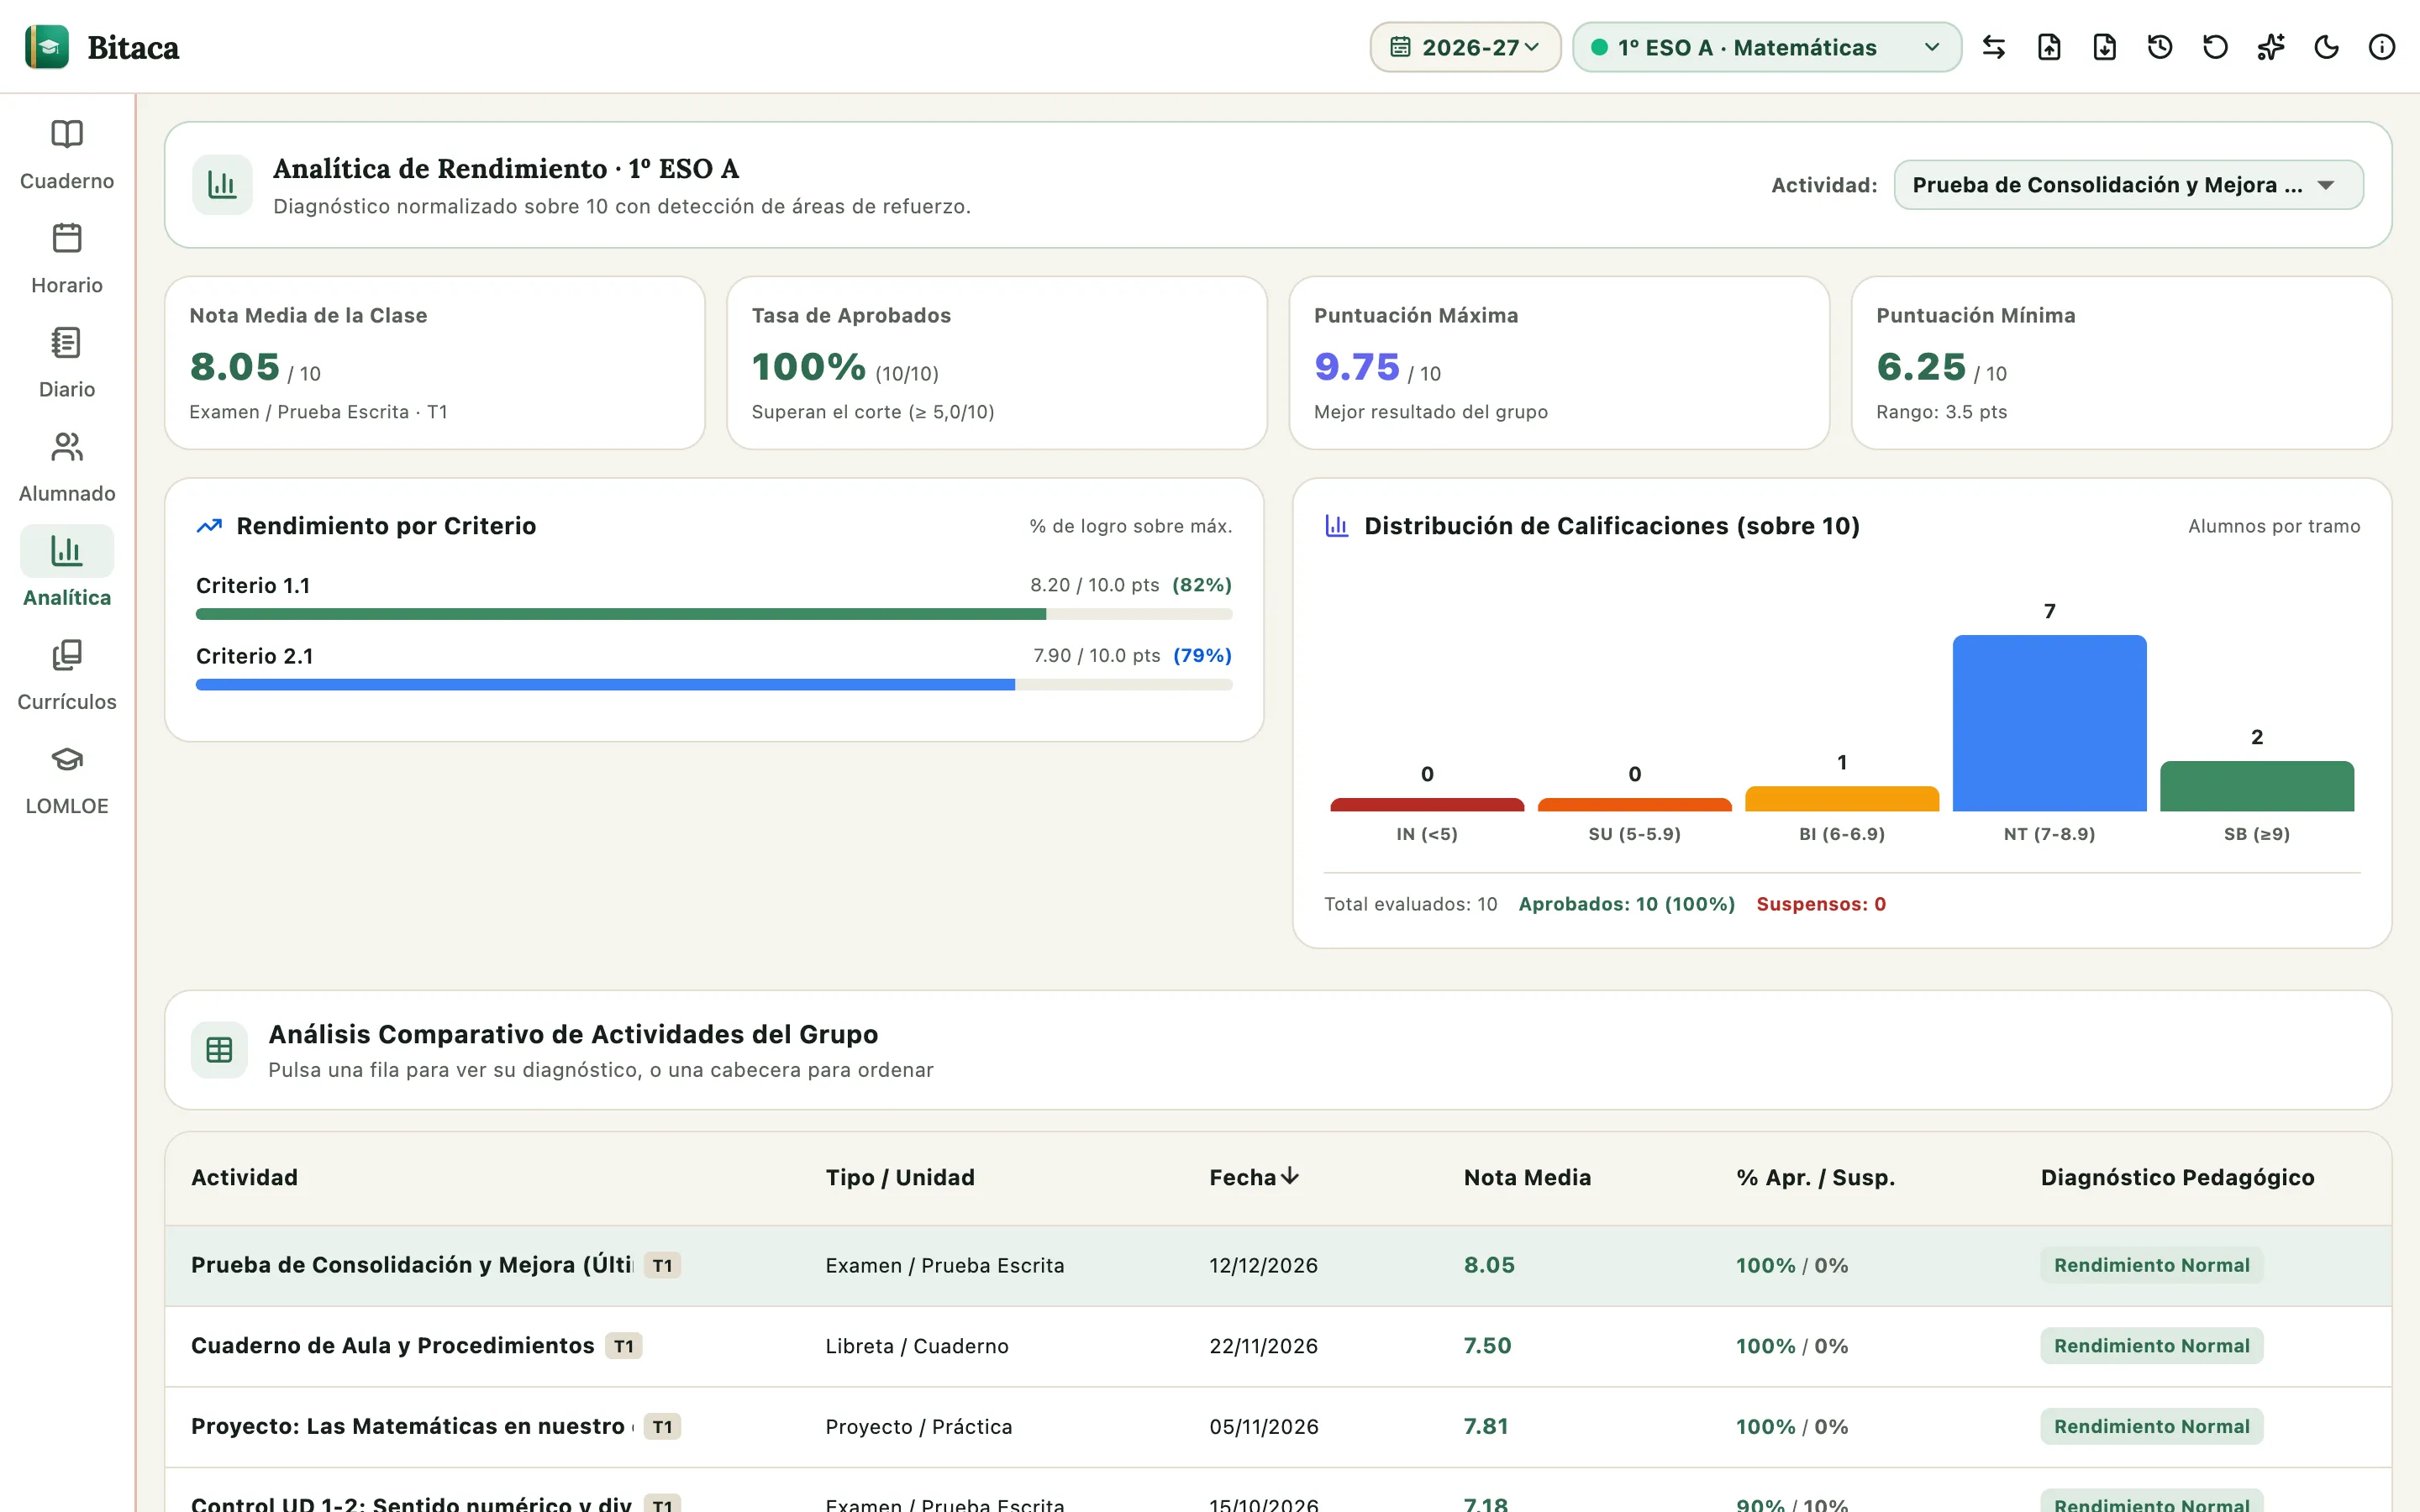Screen dimensions: 2420x1512
Task: Click the undo reset arrow icon
Action: point(2215,47)
